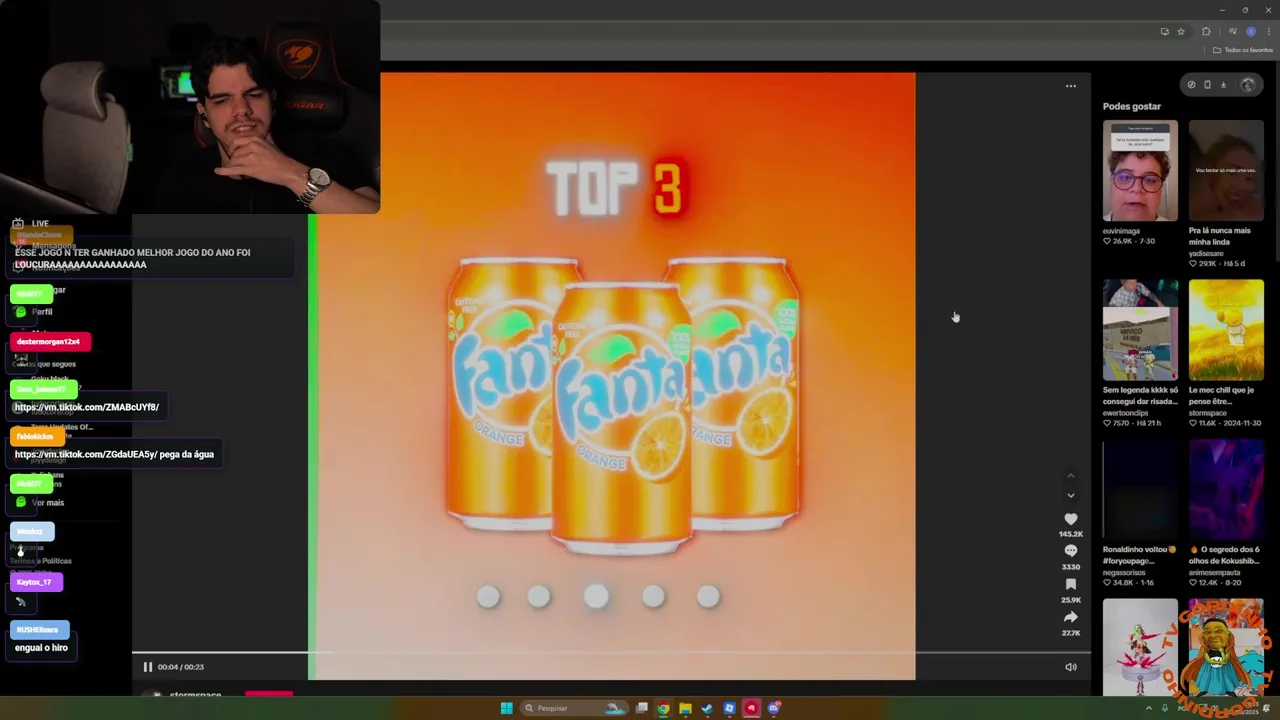Click the compass icon in the top pill
This screenshot has height=720, width=1280.
coord(1191,85)
